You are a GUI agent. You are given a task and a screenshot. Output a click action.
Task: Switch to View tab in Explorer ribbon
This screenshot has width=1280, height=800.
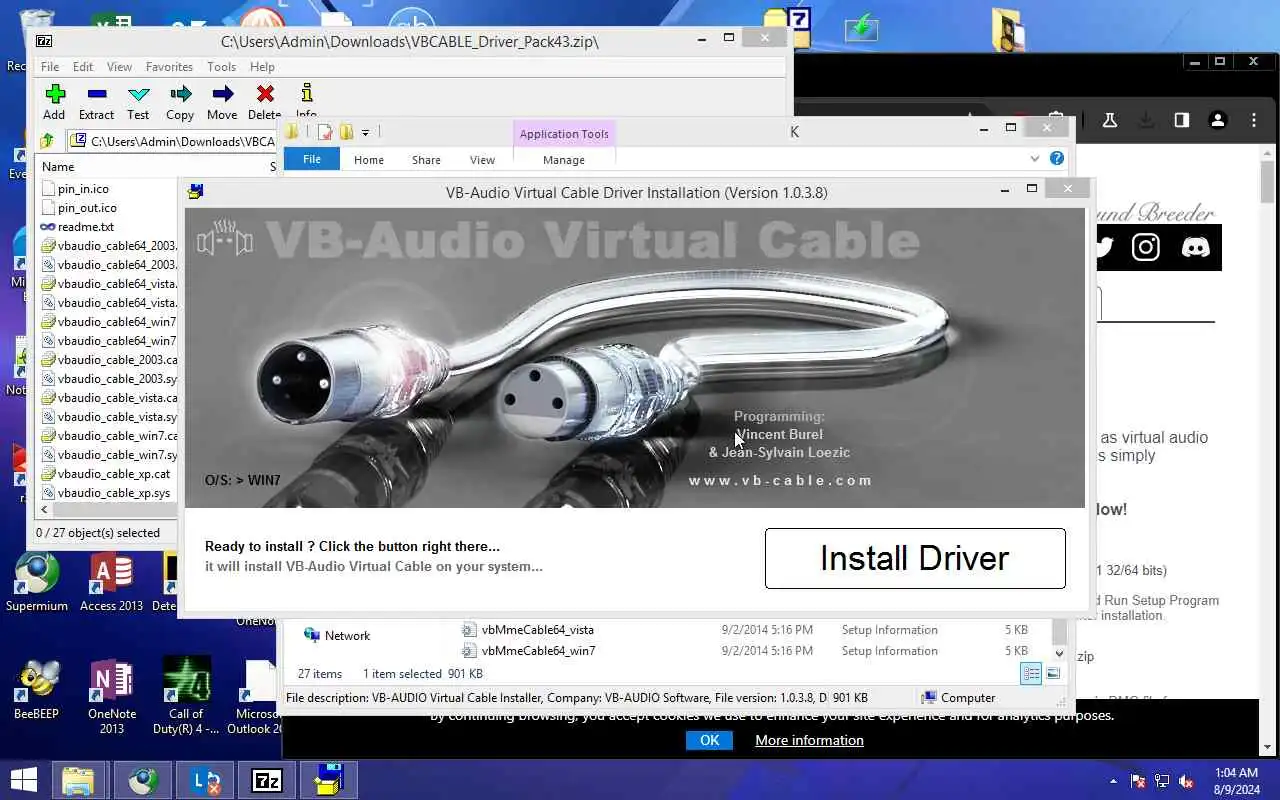482,160
